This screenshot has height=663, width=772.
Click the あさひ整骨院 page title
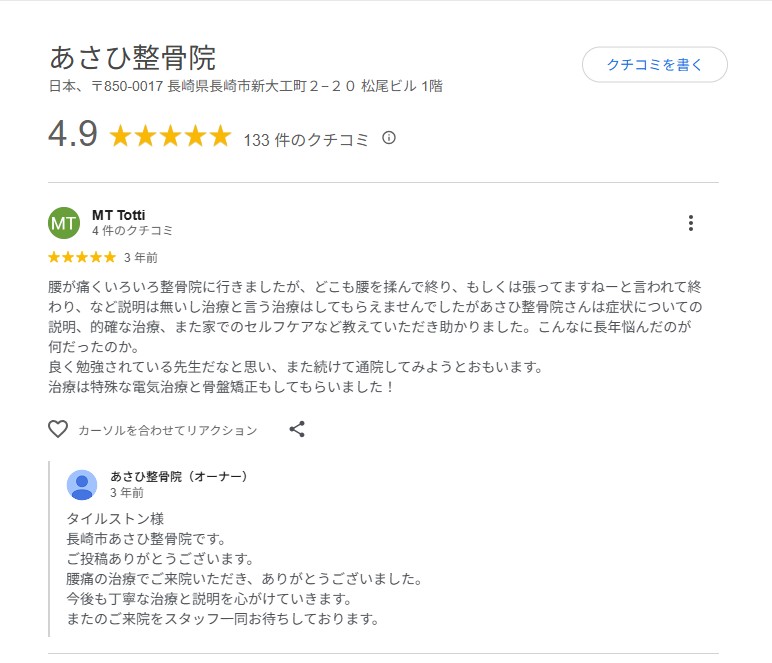[x=132, y=57]
